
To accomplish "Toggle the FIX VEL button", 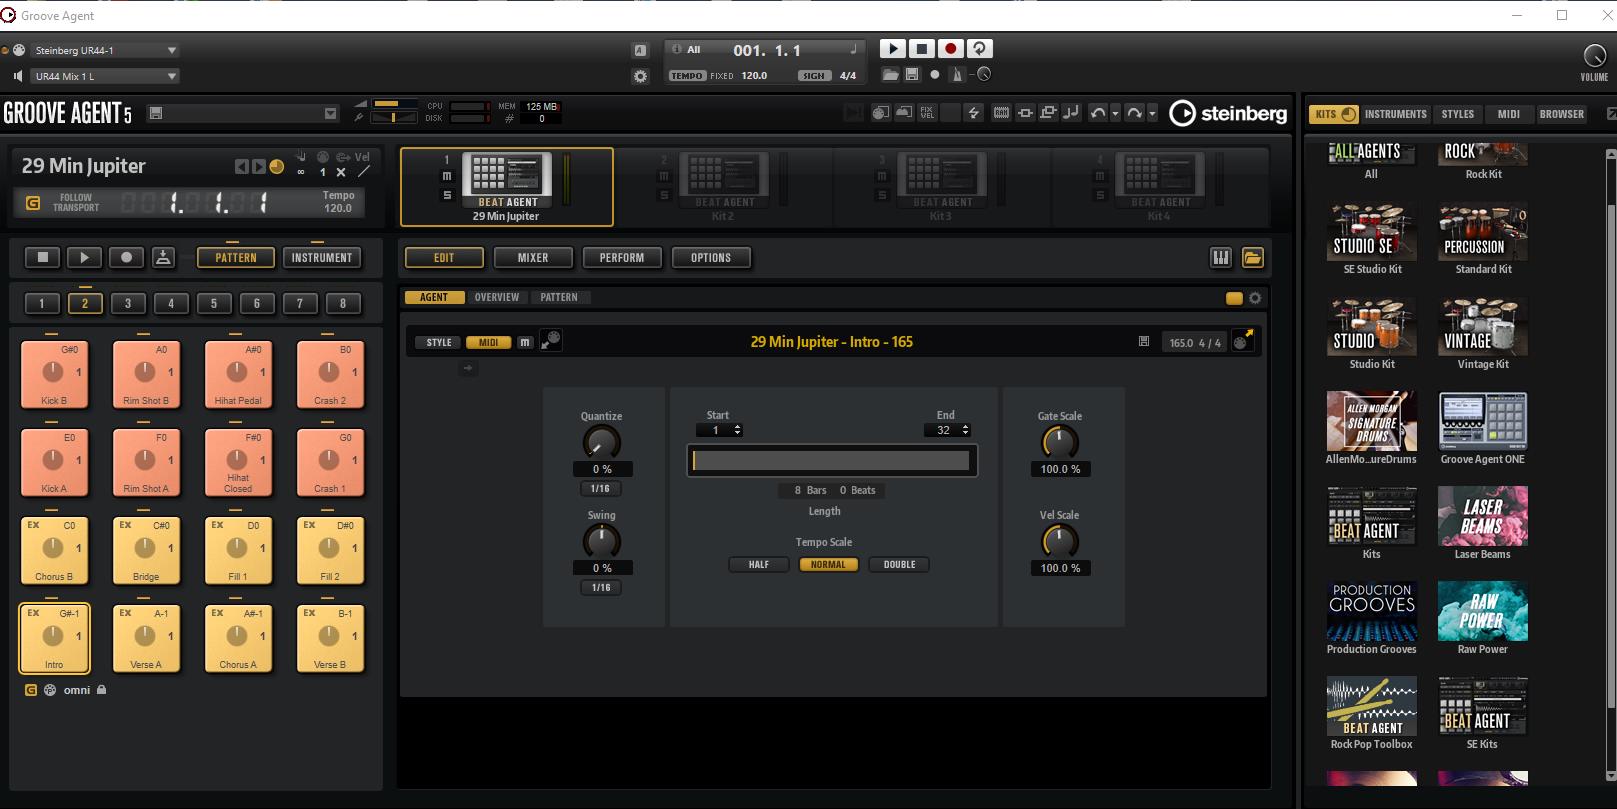I will (x=927, y=113).
